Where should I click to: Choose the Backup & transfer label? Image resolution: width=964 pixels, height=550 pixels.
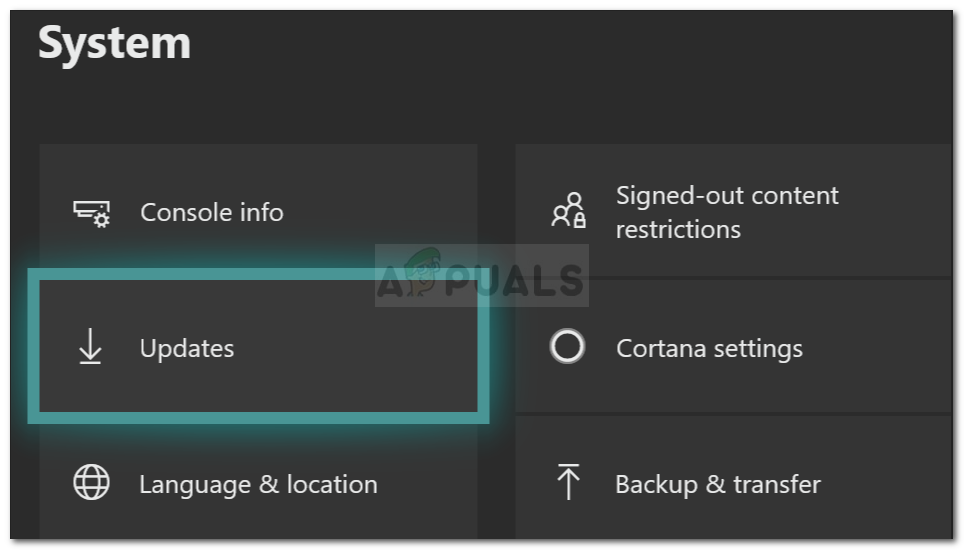coord(717,485)
